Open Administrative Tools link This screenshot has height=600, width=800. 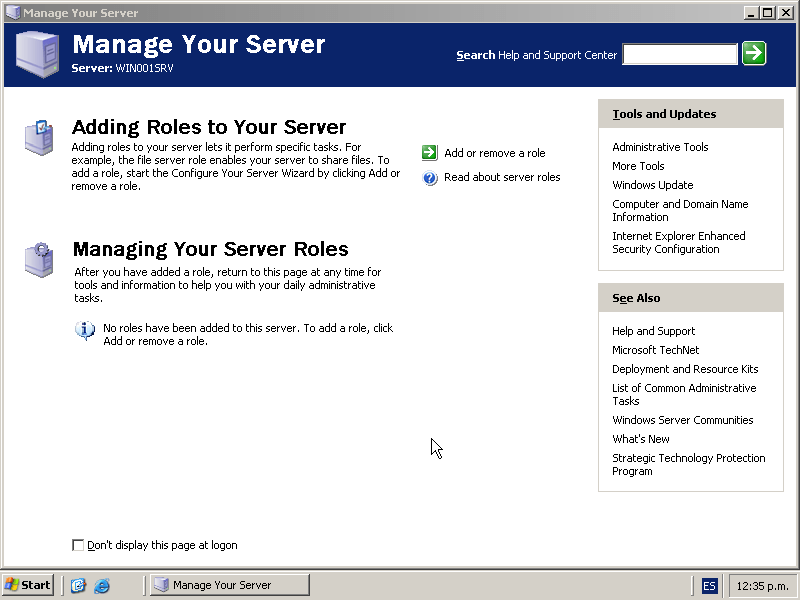pyautogui.click(x=660, y=147)
